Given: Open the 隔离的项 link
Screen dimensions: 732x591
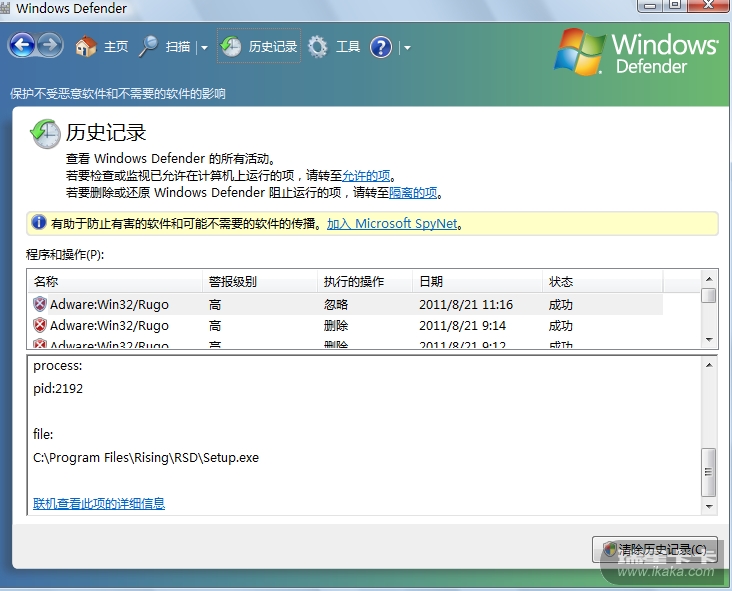Looking at the screenshot, I should tap(413, 192).
